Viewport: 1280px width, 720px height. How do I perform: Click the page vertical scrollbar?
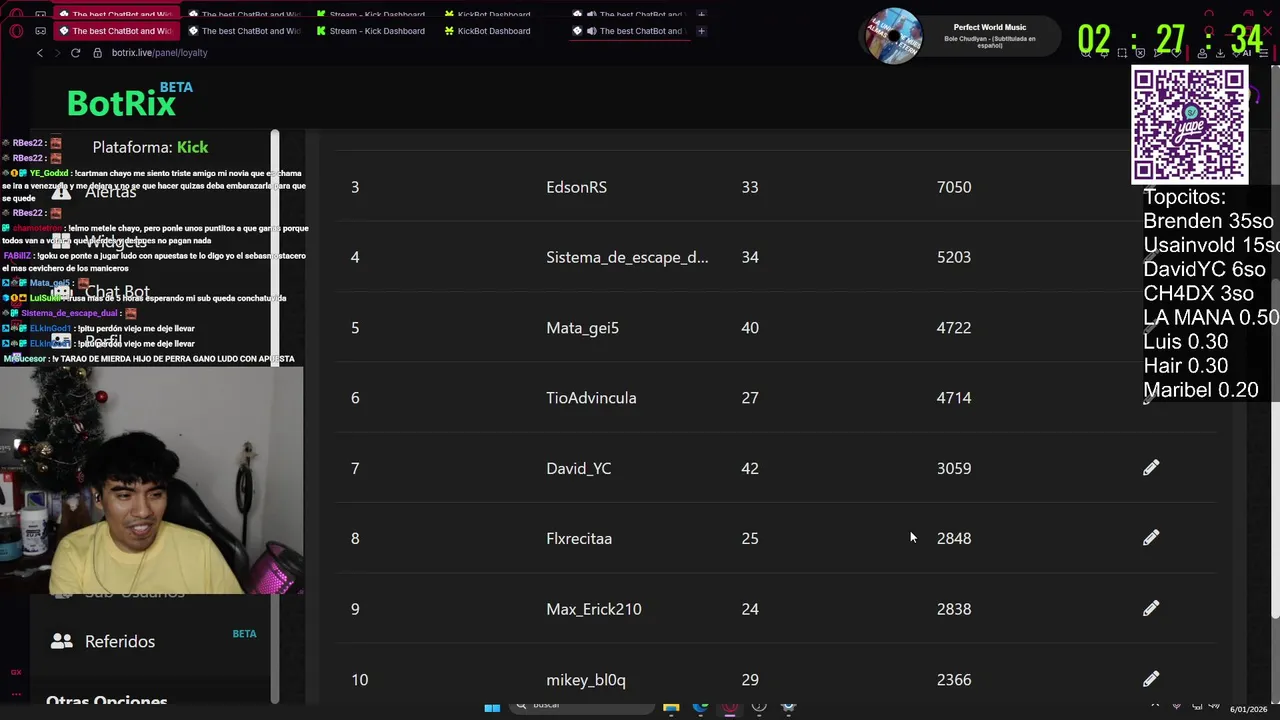click(x=1274, y=450)
